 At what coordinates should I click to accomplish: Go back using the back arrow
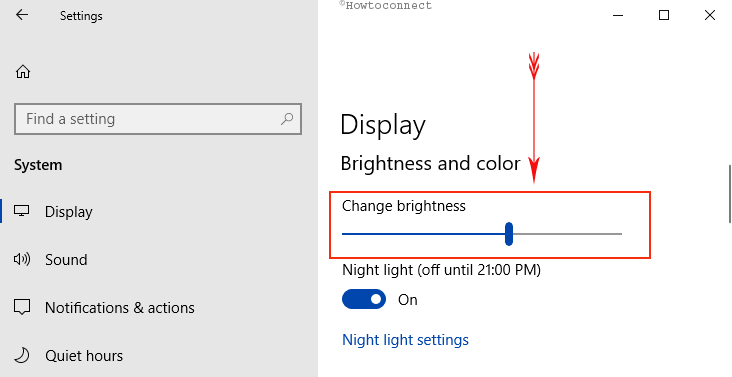coord(22,15)
